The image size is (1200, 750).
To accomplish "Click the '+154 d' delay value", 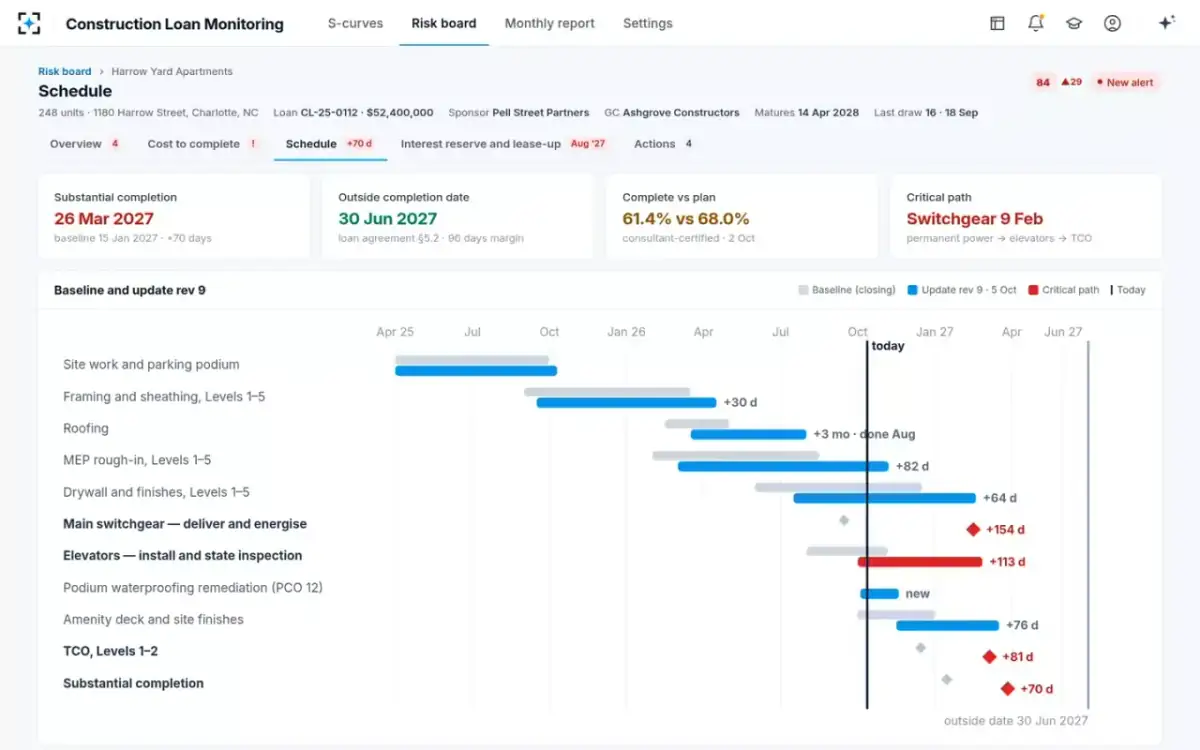I will pos(1005,530).
